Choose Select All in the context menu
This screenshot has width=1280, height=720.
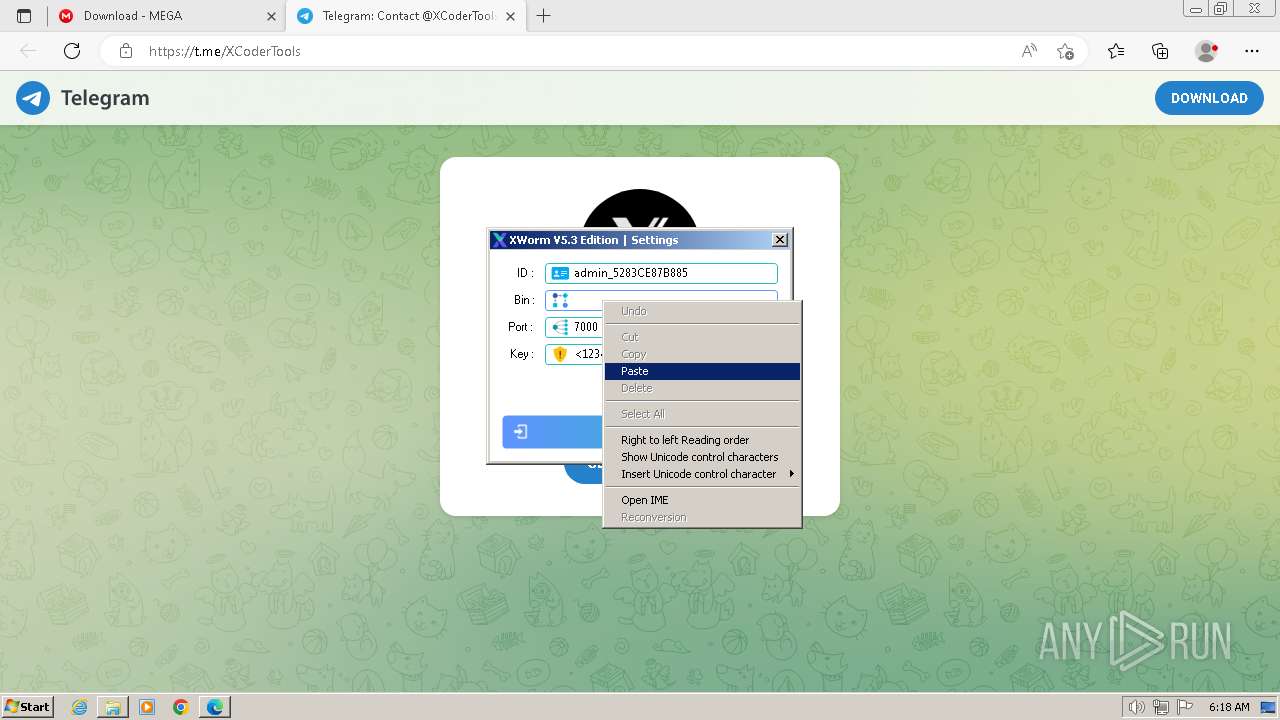coord(702,414)
